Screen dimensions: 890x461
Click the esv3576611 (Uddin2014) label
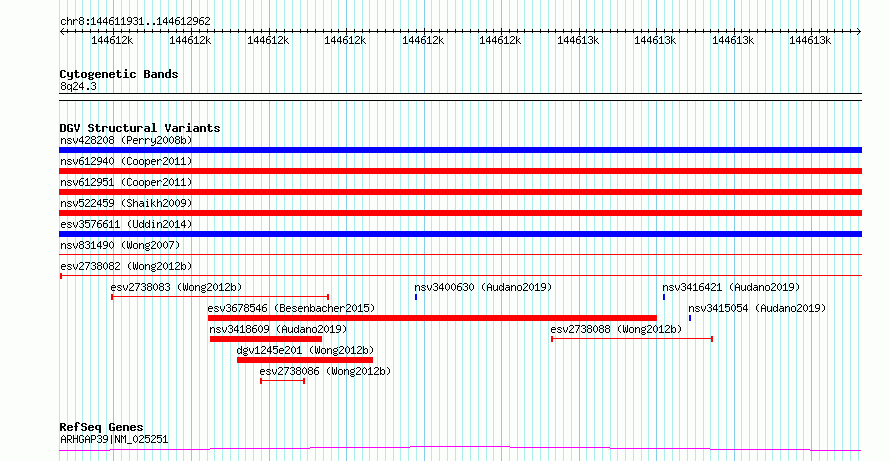coord(126,224)
